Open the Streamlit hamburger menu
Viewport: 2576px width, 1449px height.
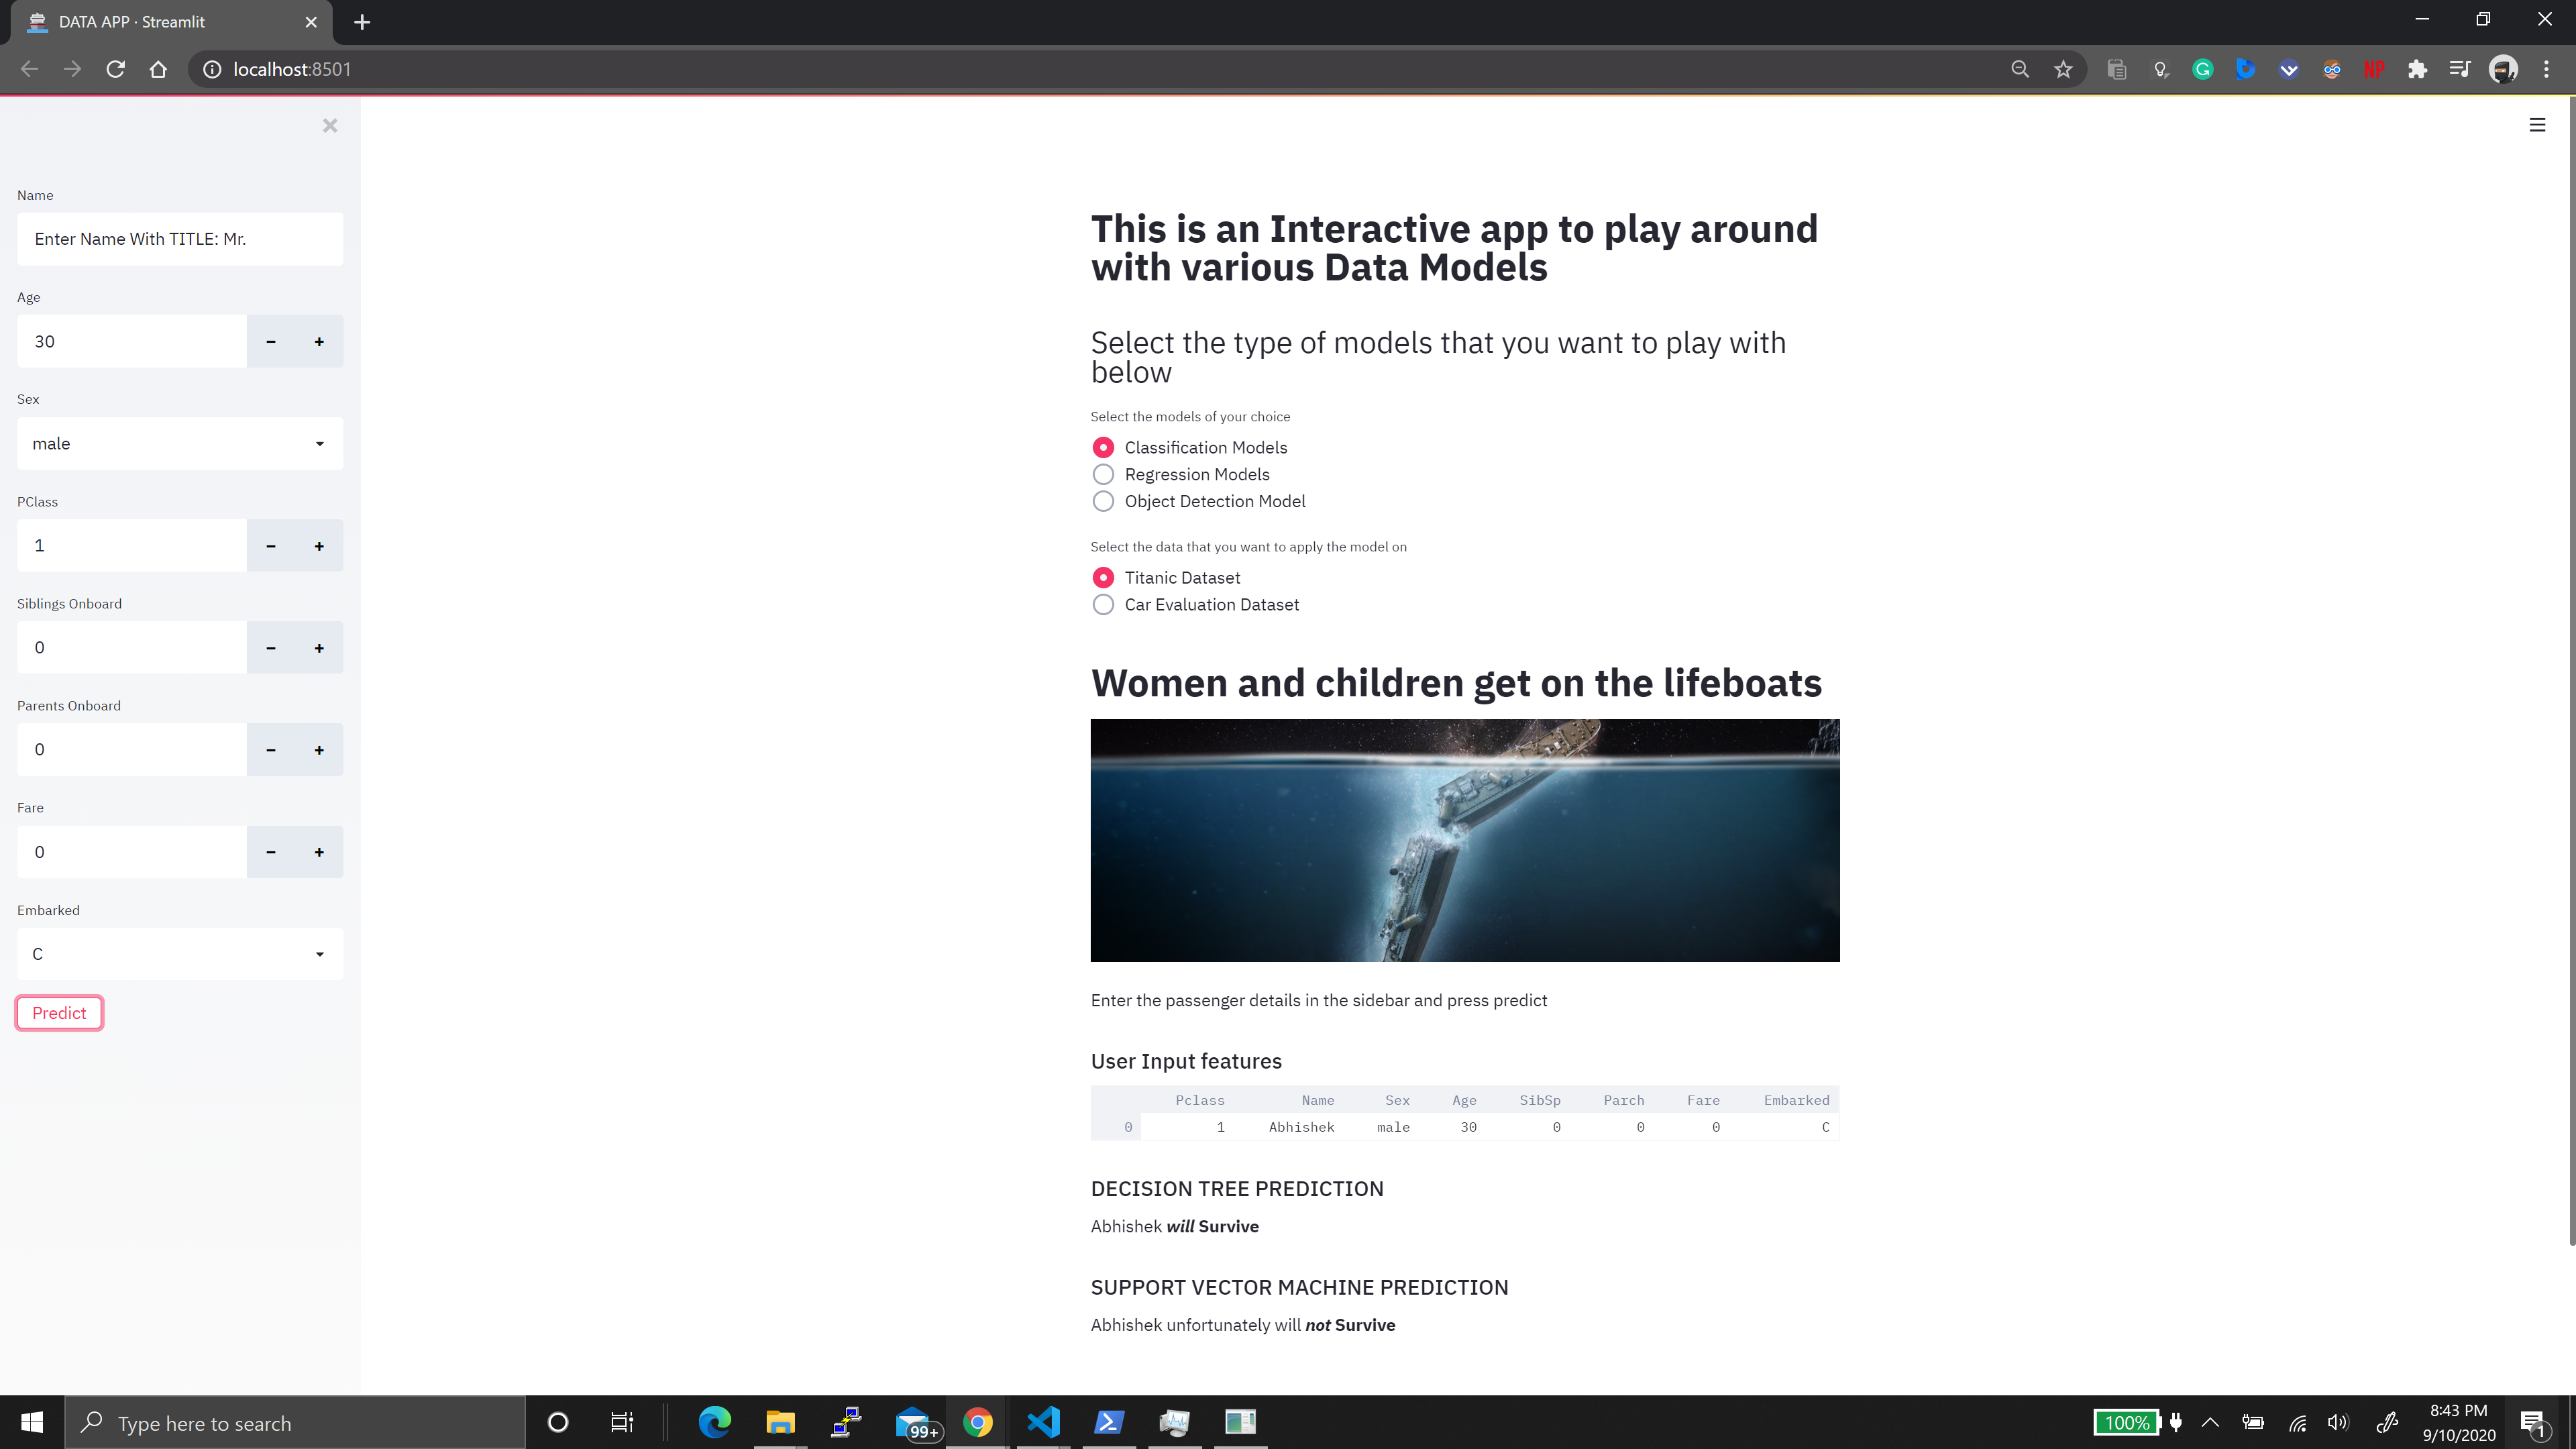tap(2537, 125)
